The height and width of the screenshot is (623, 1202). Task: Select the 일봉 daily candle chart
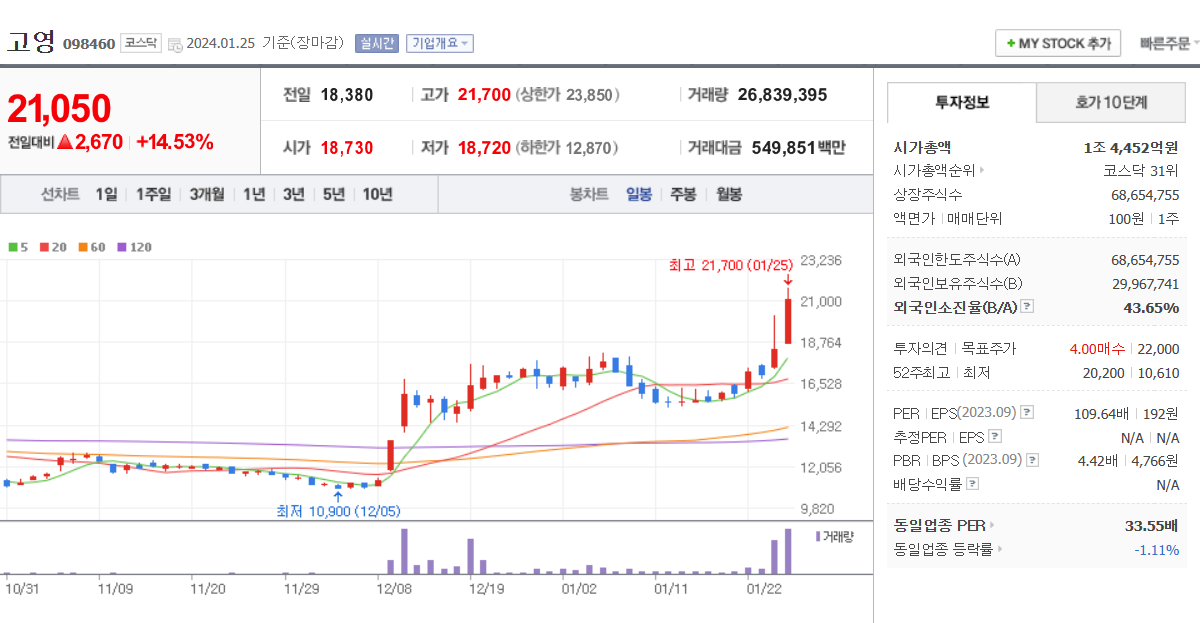639,194
